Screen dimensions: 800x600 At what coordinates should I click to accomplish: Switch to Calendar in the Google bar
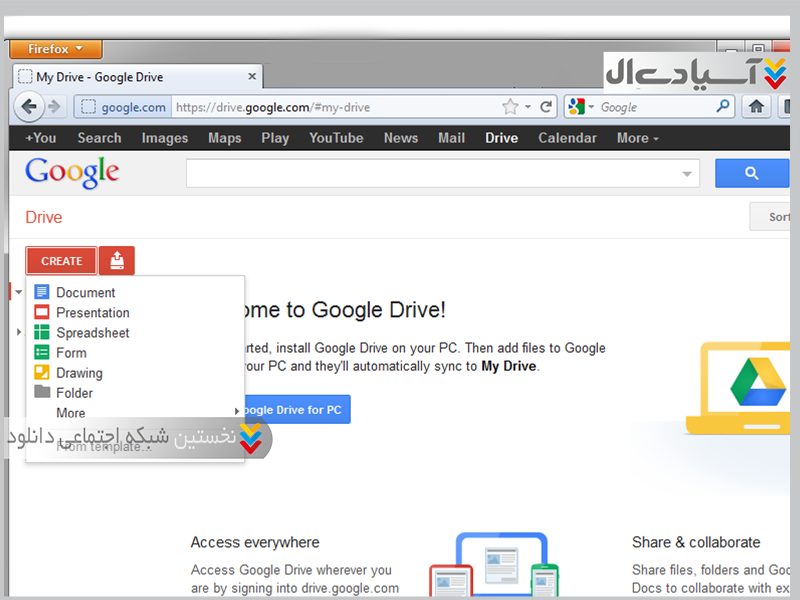[567, 138]
